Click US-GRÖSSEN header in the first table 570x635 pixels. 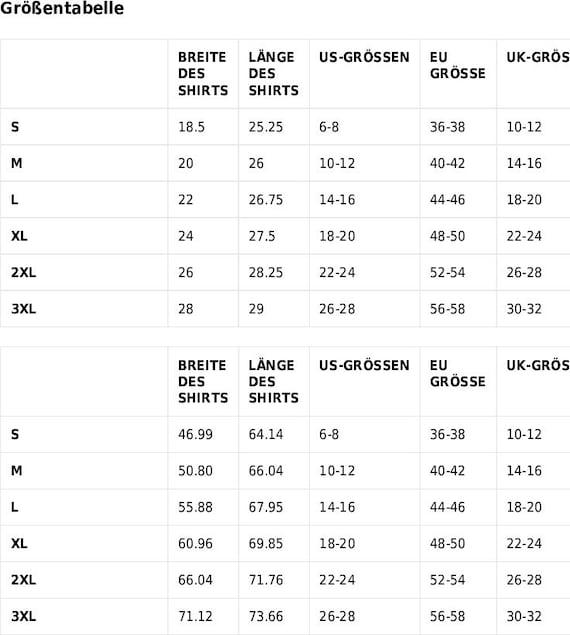tap(364, 57)
